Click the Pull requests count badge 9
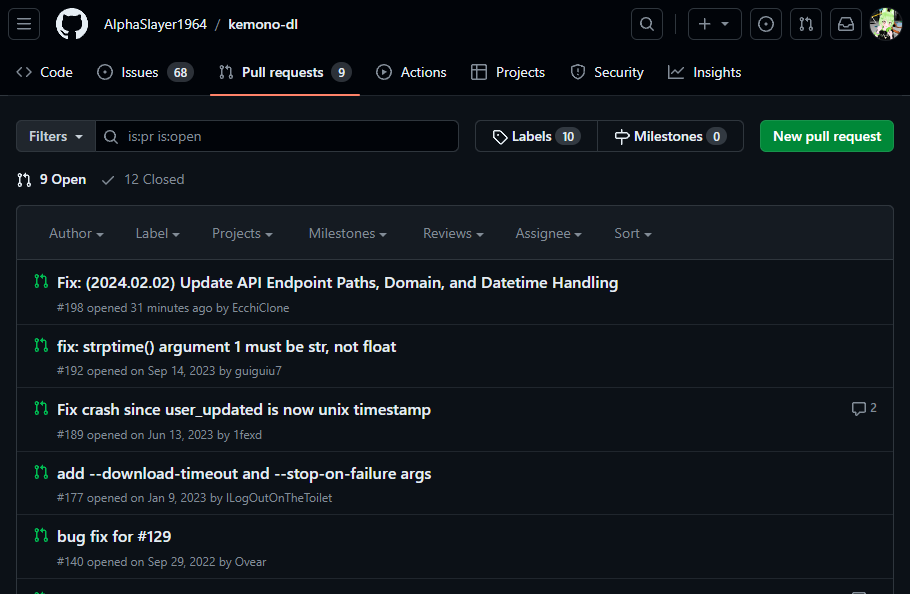The image size is (910, 594). click(x=341, y=73)
